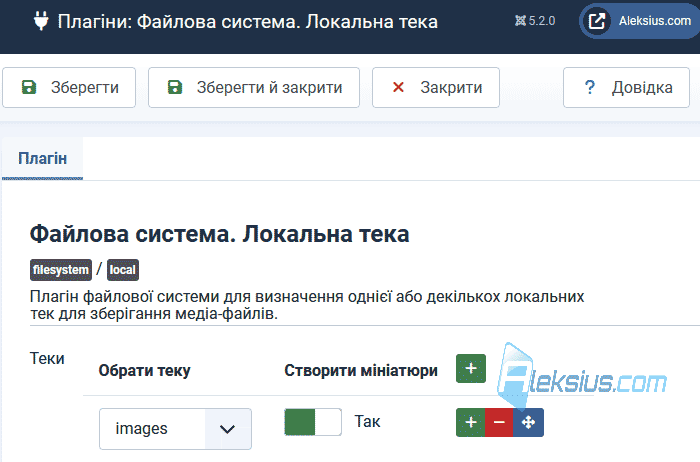Switch to the Плагін tab
The width and height of the screenshot is (700, 462).
42,158
